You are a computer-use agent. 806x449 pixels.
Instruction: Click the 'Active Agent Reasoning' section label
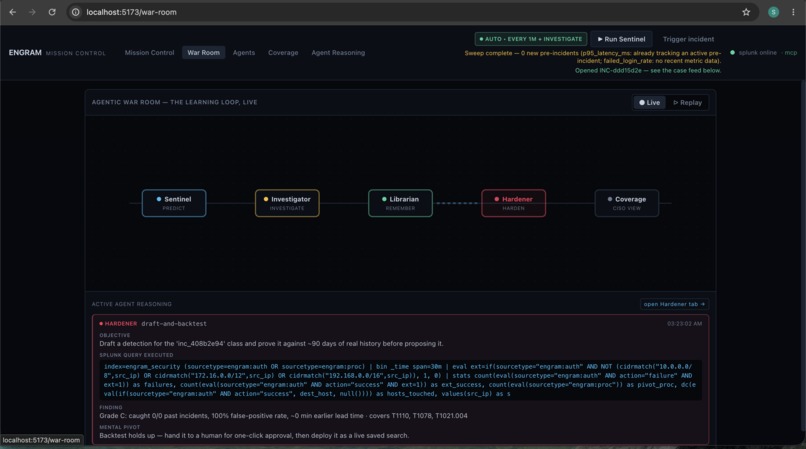[132, 304]
